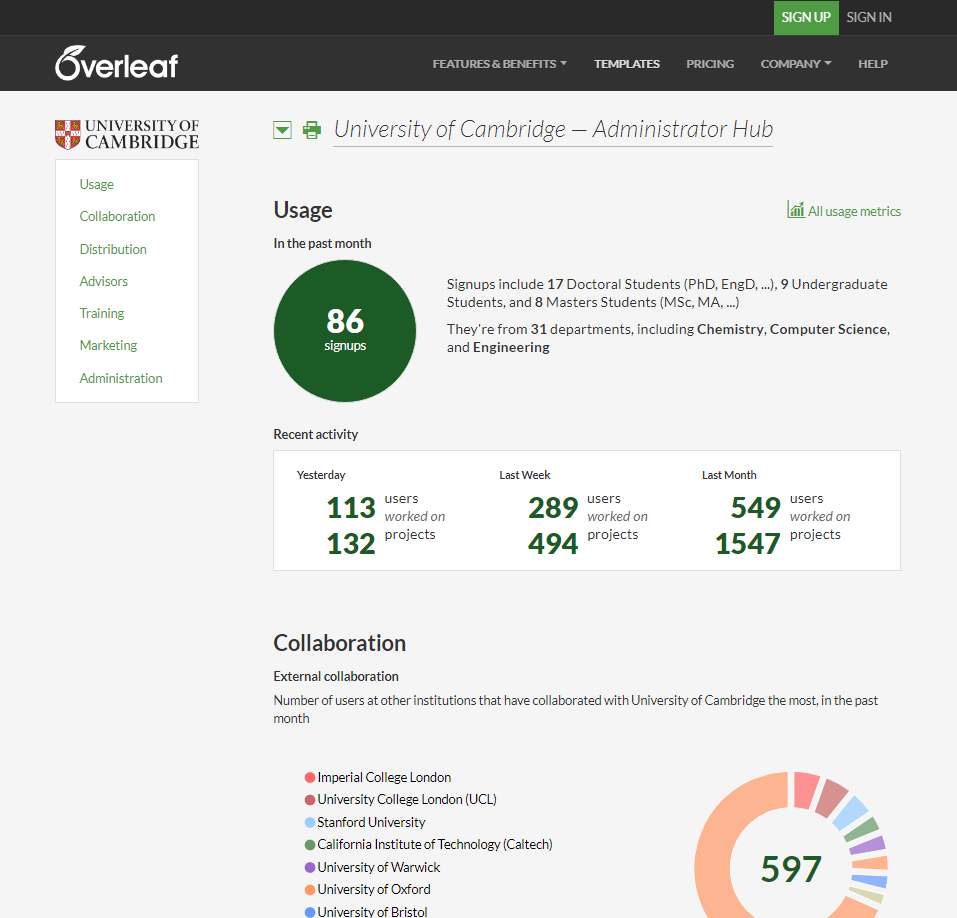This screenshot has width=957, height=918.
Task: Open Advisors in the sidebar
Action: pos(104,281)
